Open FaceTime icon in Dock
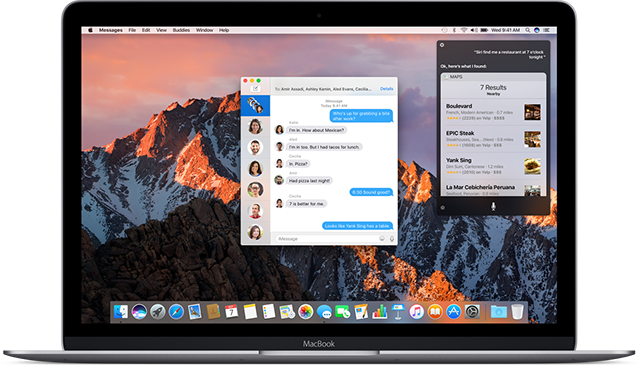 pos(343,312)
